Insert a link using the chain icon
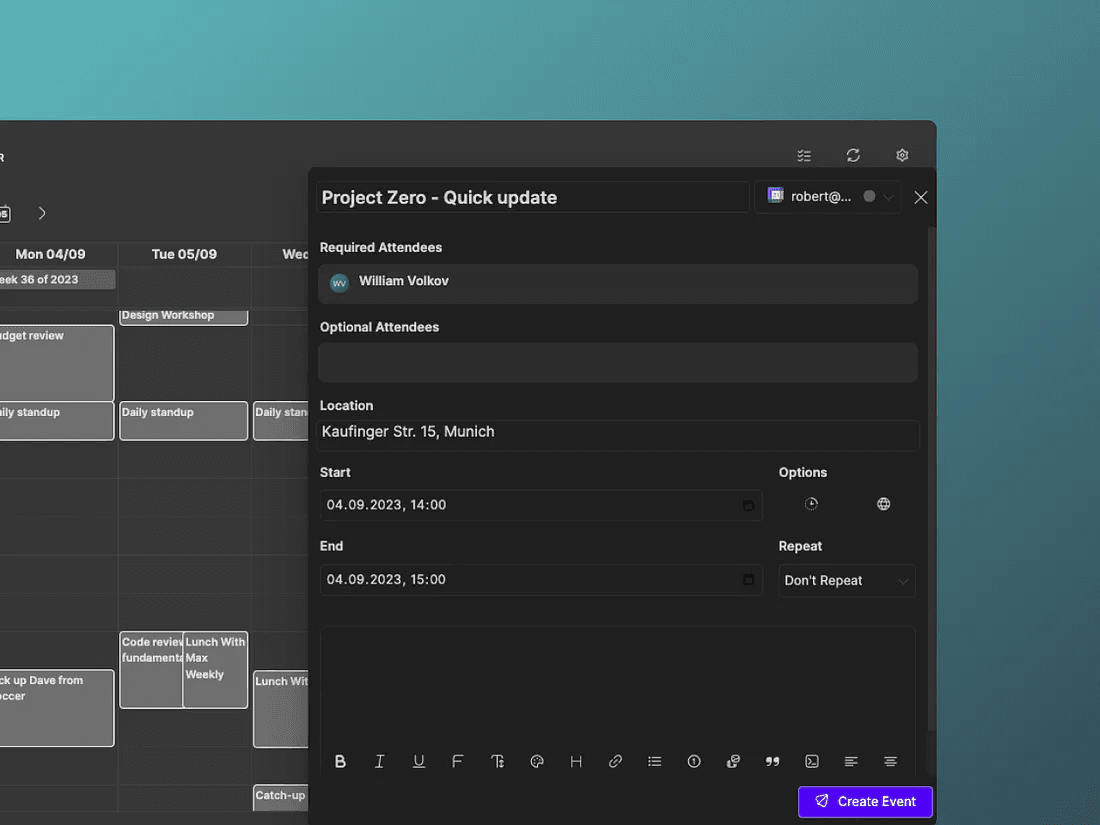The height and width of the screenshot is (825, 1100). click(x=615, y=761)
